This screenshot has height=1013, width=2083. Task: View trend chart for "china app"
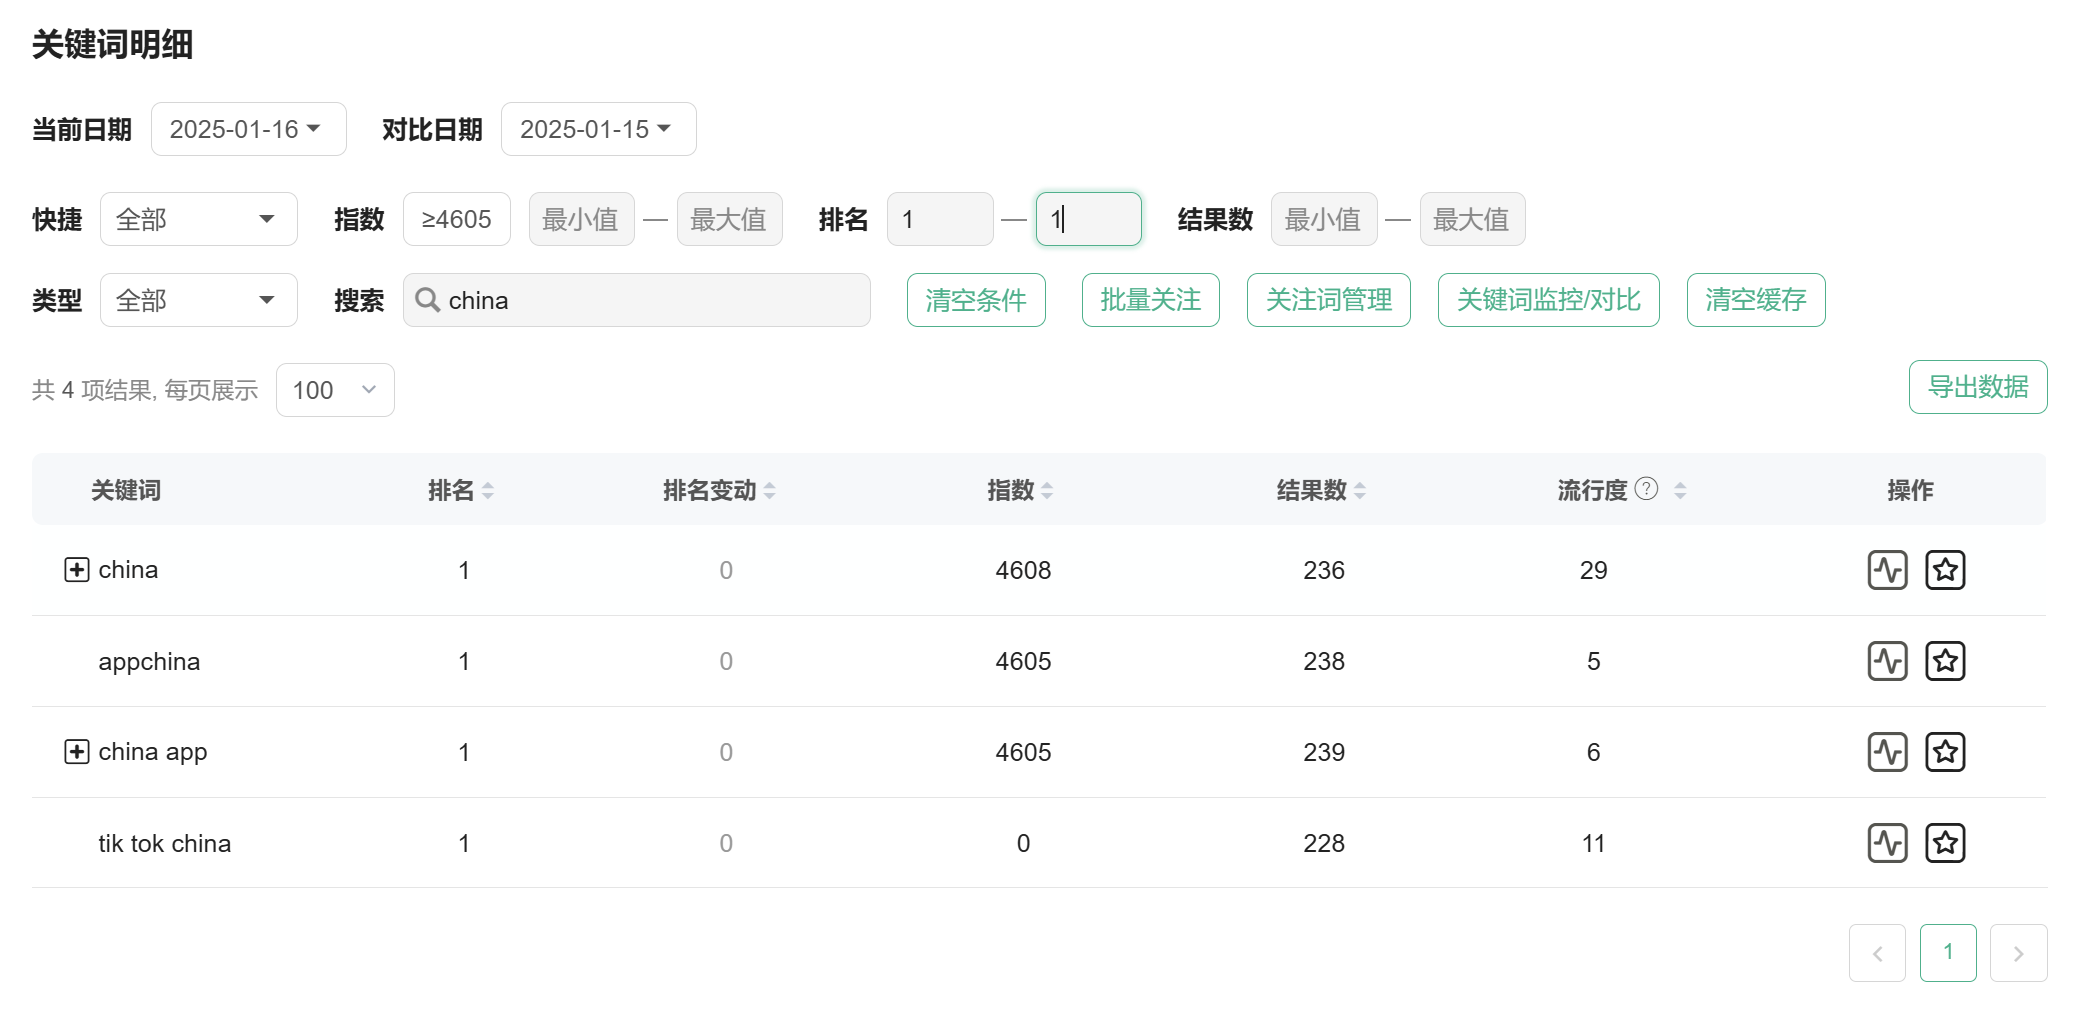click(x=1888, y=751)
